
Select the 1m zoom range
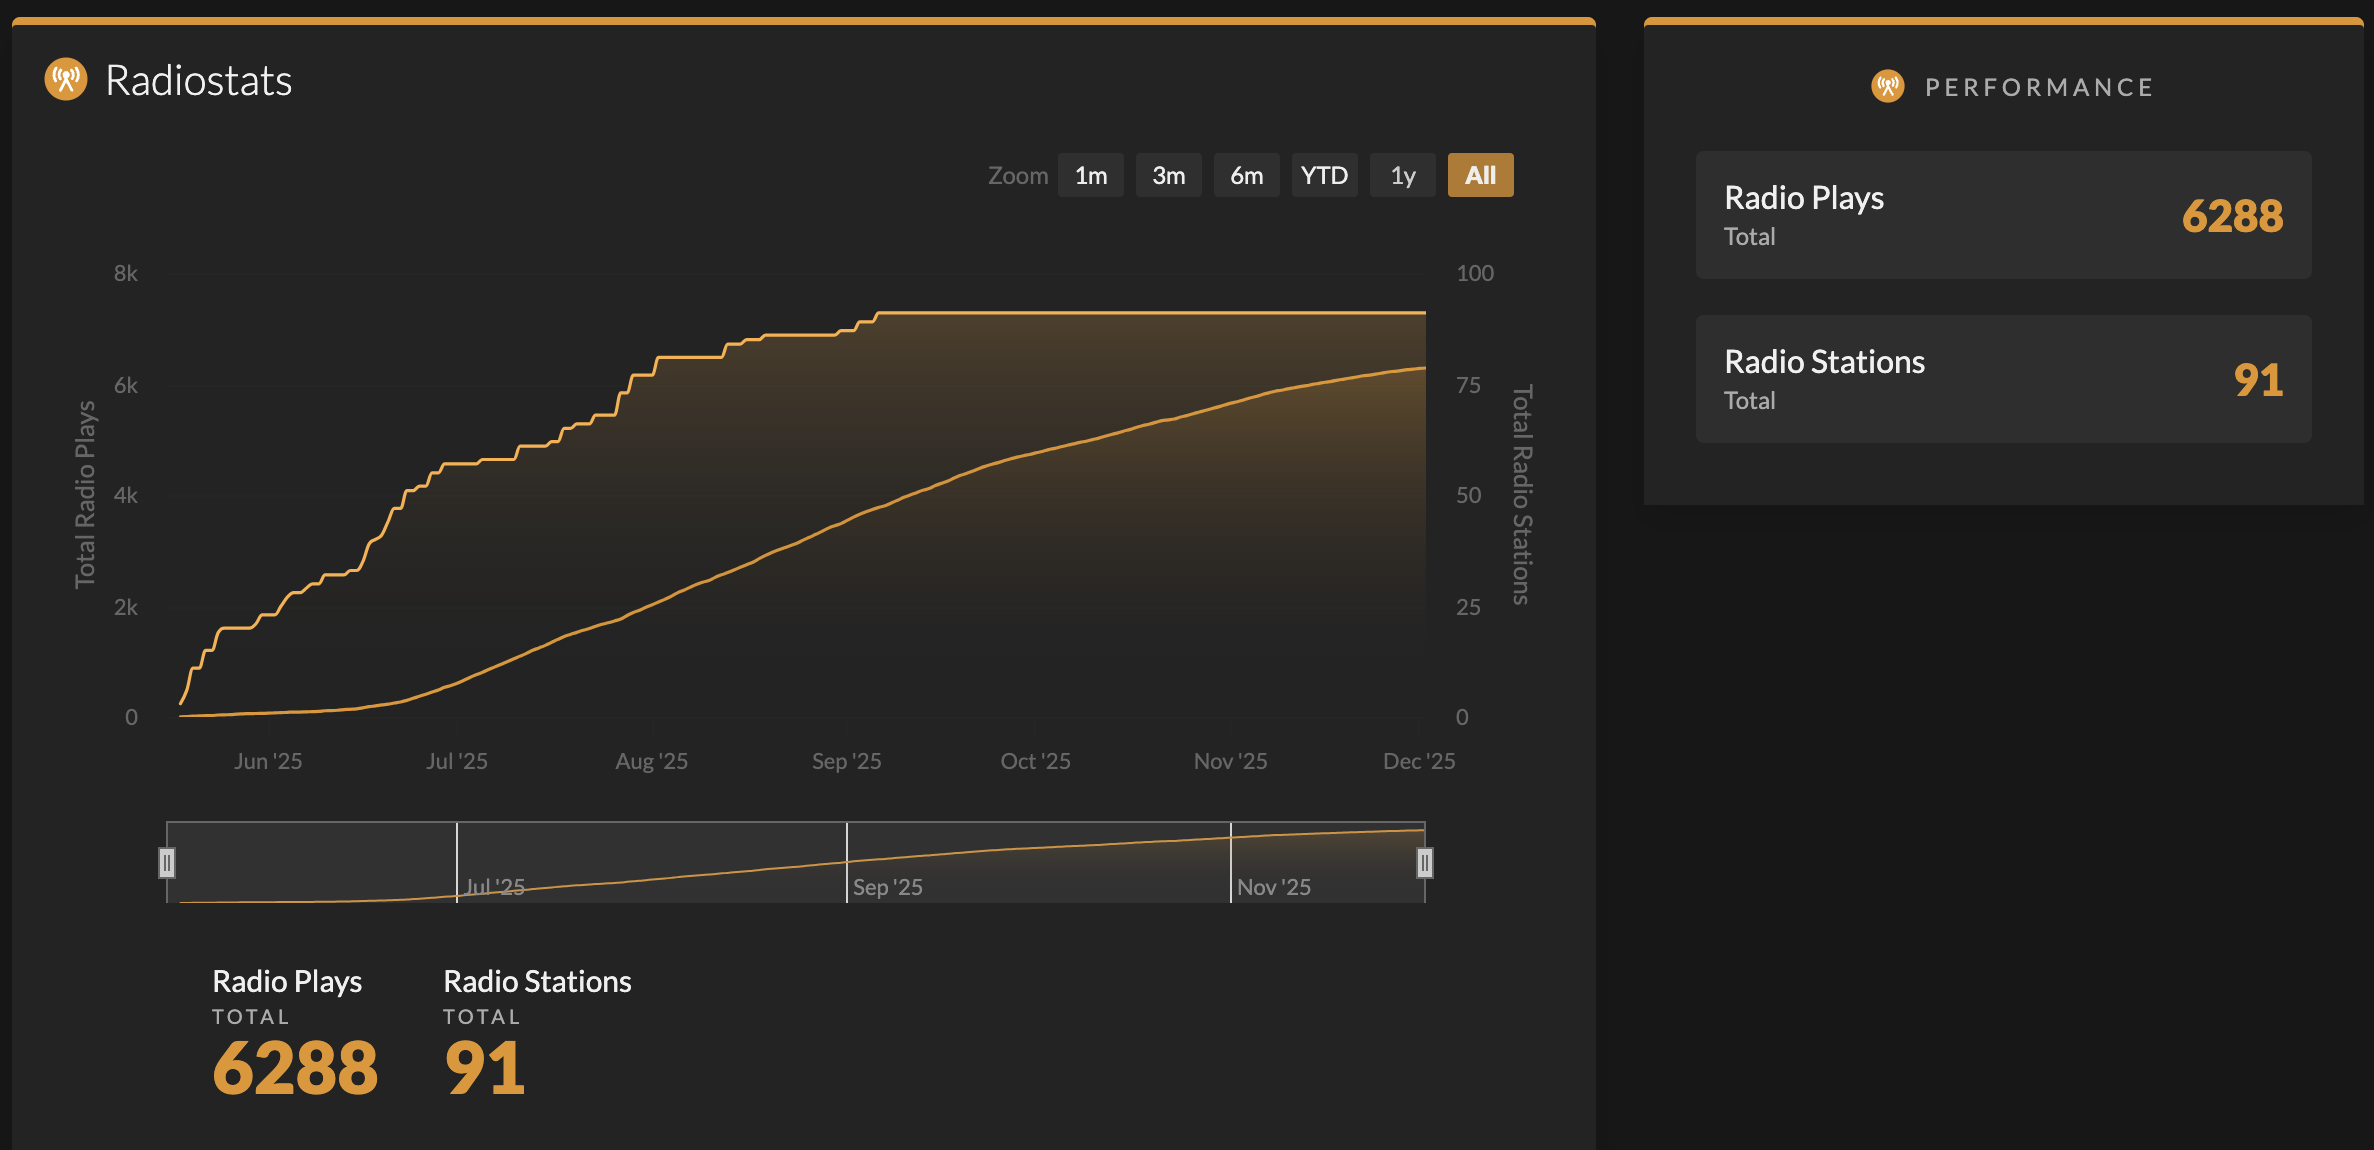1090,175
